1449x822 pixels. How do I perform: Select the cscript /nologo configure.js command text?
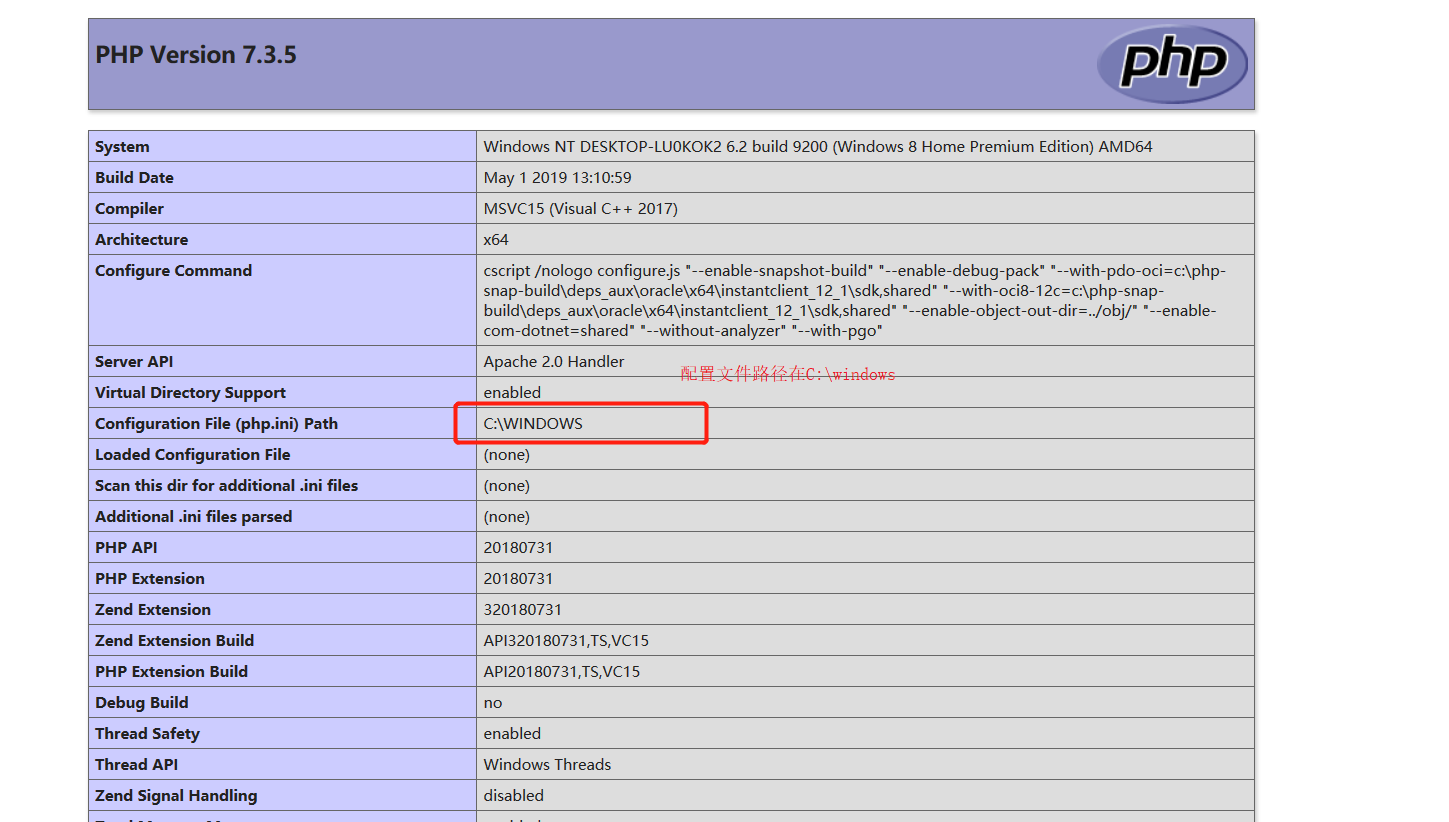[x=855, y=301]
